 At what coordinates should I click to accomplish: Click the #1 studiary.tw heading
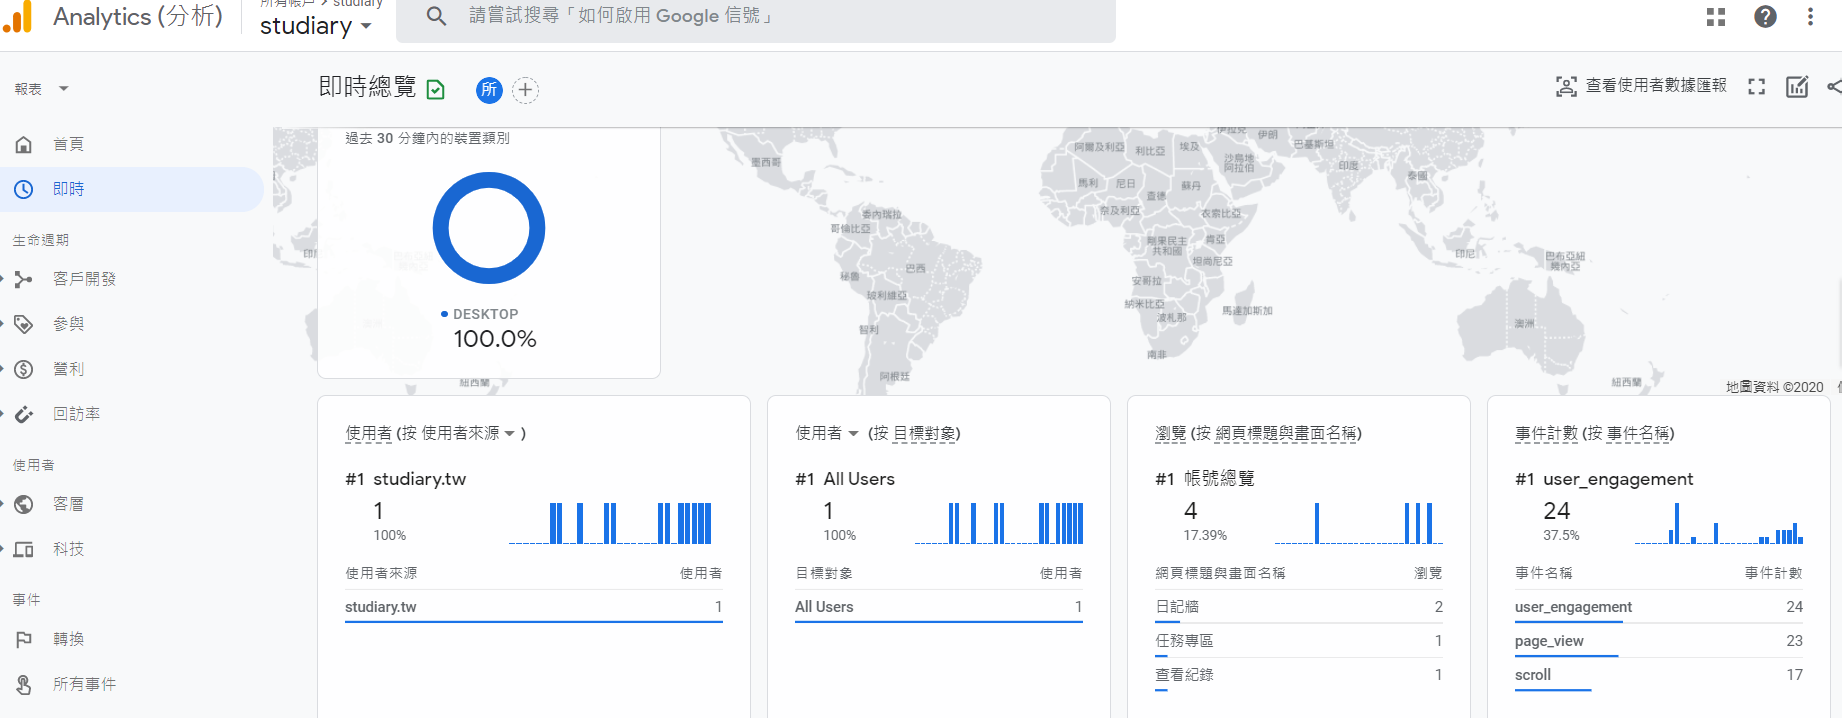click(x=406, y=479)
